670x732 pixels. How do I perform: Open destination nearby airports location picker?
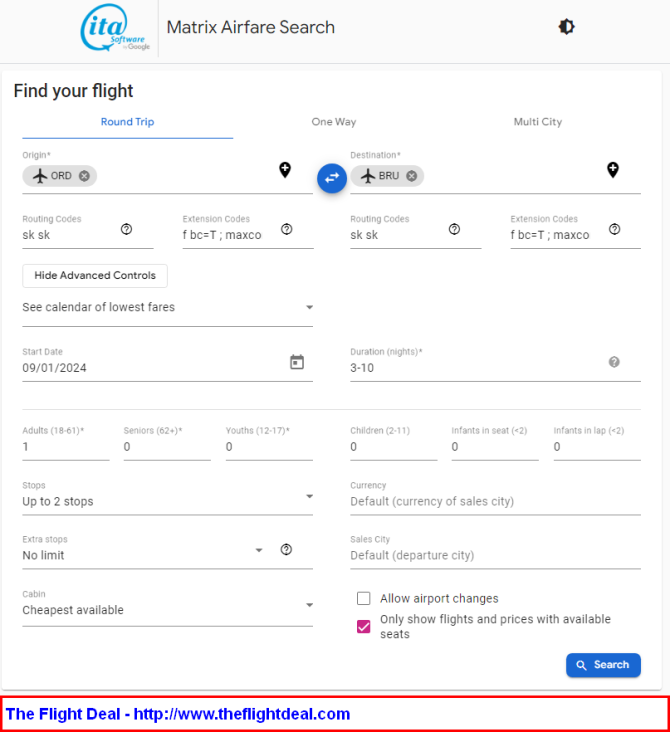(613, 170)
